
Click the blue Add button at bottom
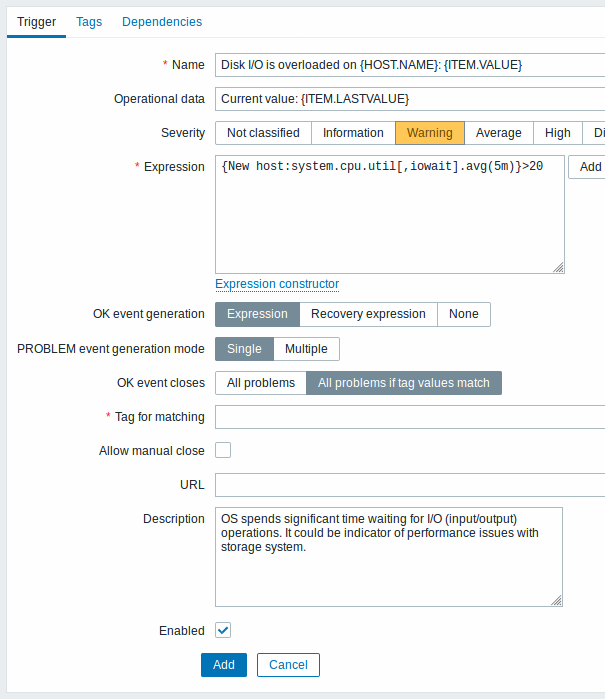pyautogui.click(x=224, y=665)
